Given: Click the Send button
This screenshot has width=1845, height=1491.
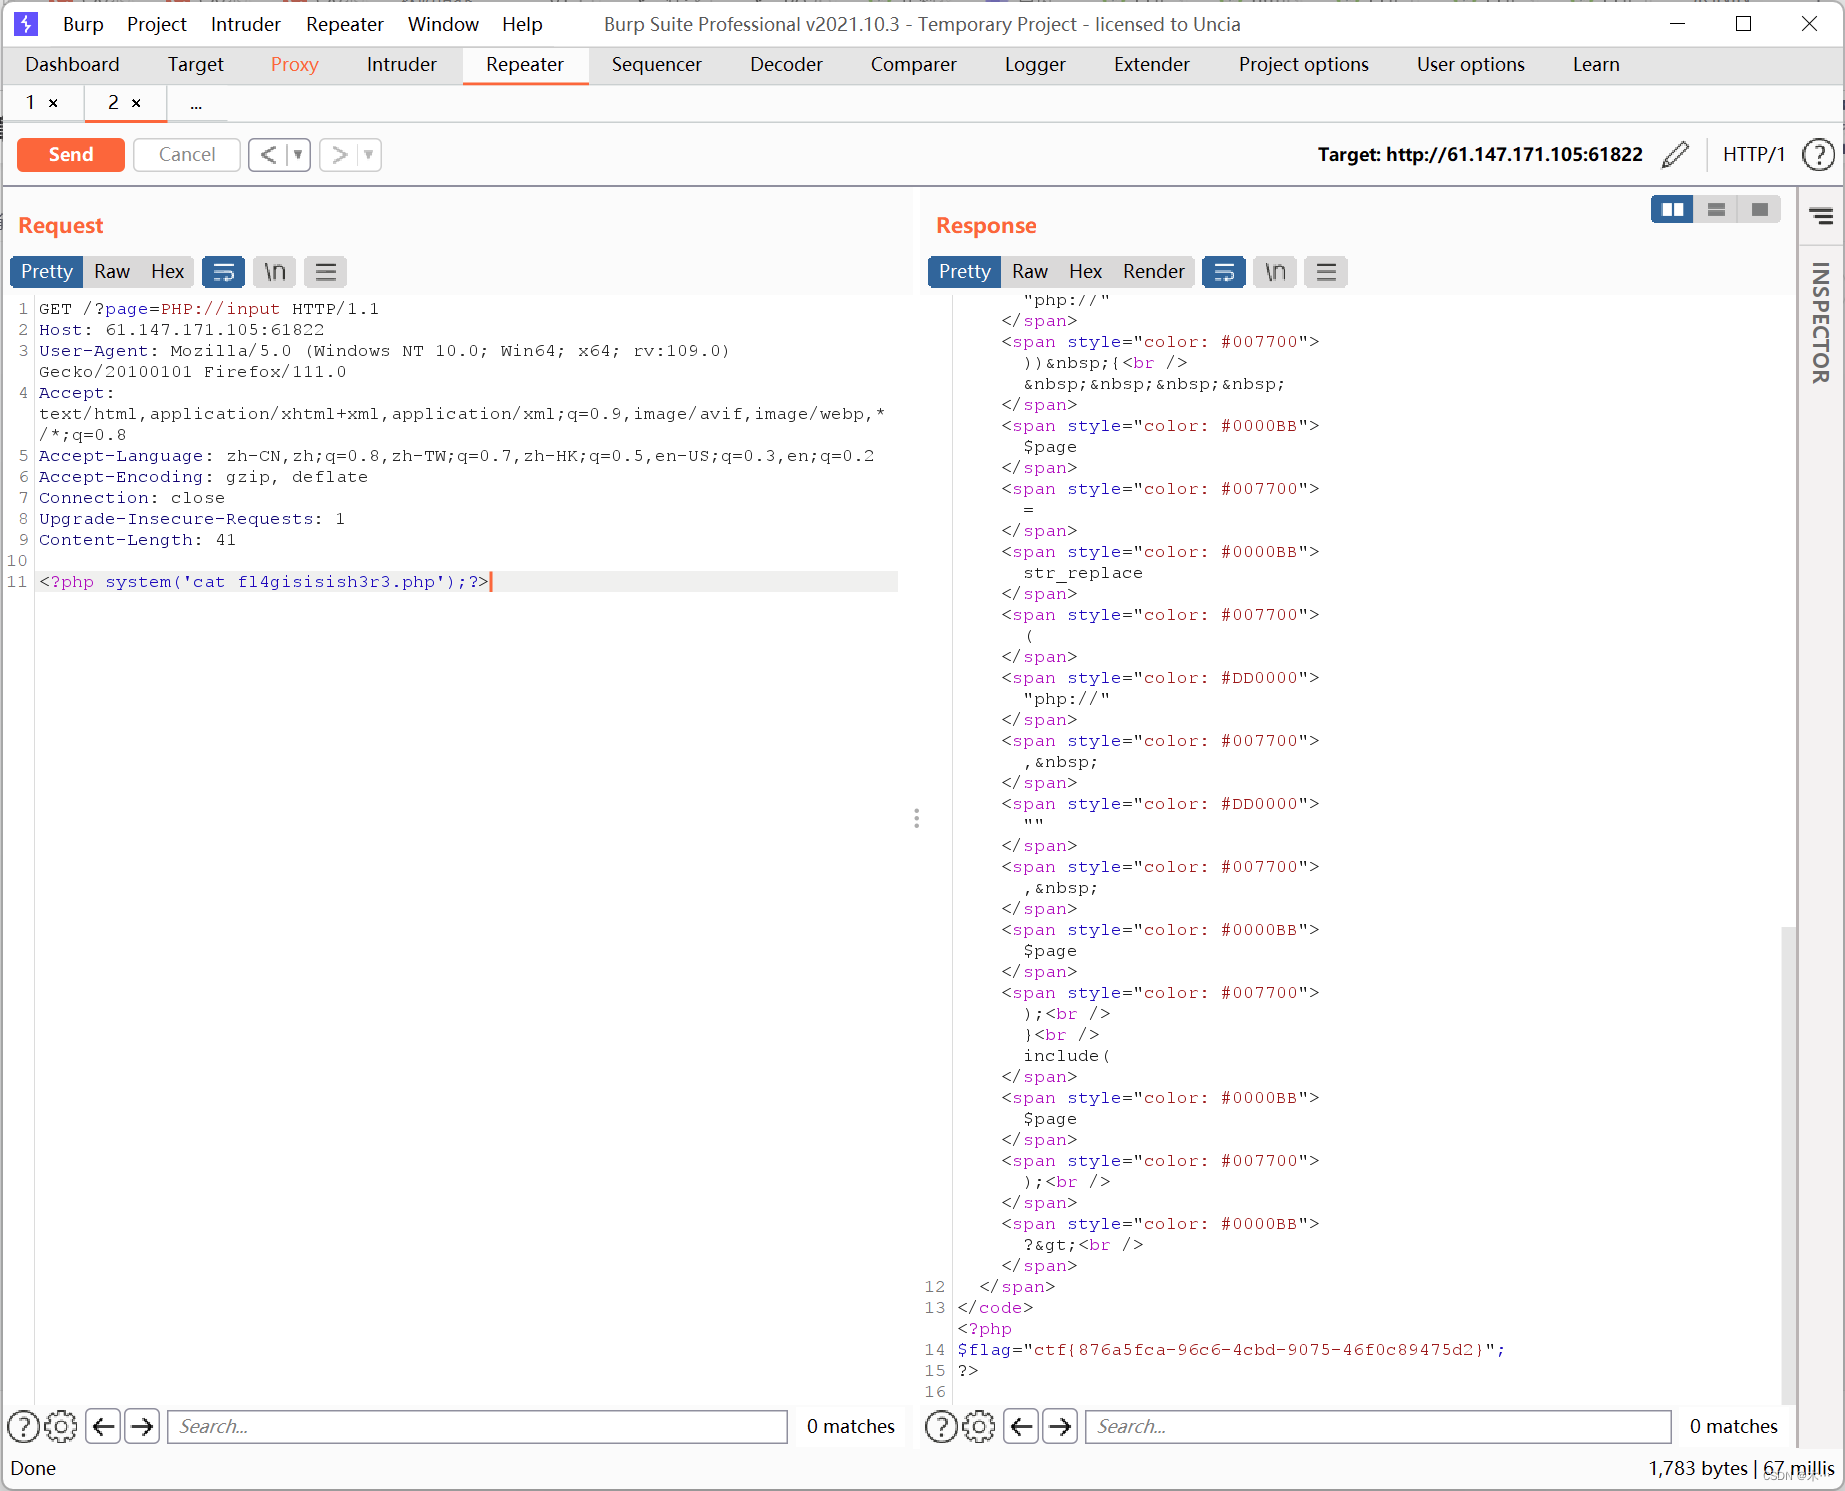Looking at the screenshot, I should coord(71,155).
